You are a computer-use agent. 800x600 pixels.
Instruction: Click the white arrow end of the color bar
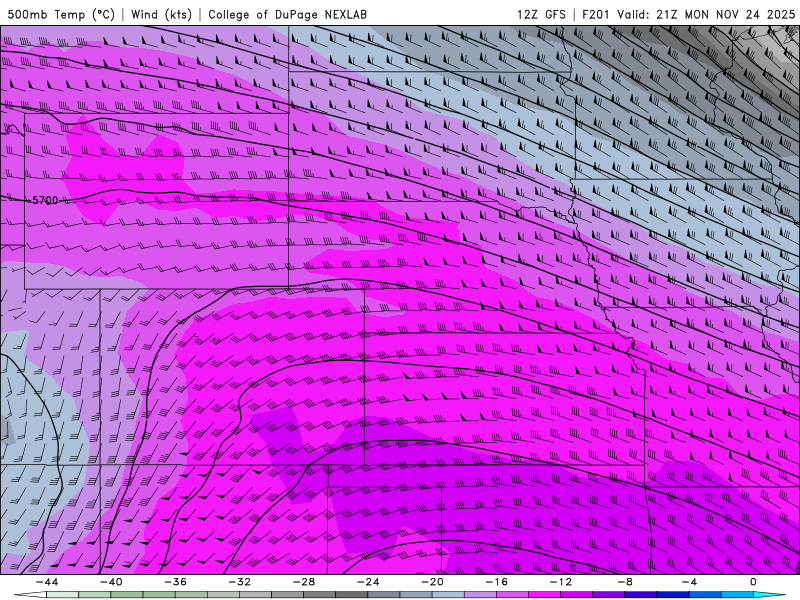[30, 595]
